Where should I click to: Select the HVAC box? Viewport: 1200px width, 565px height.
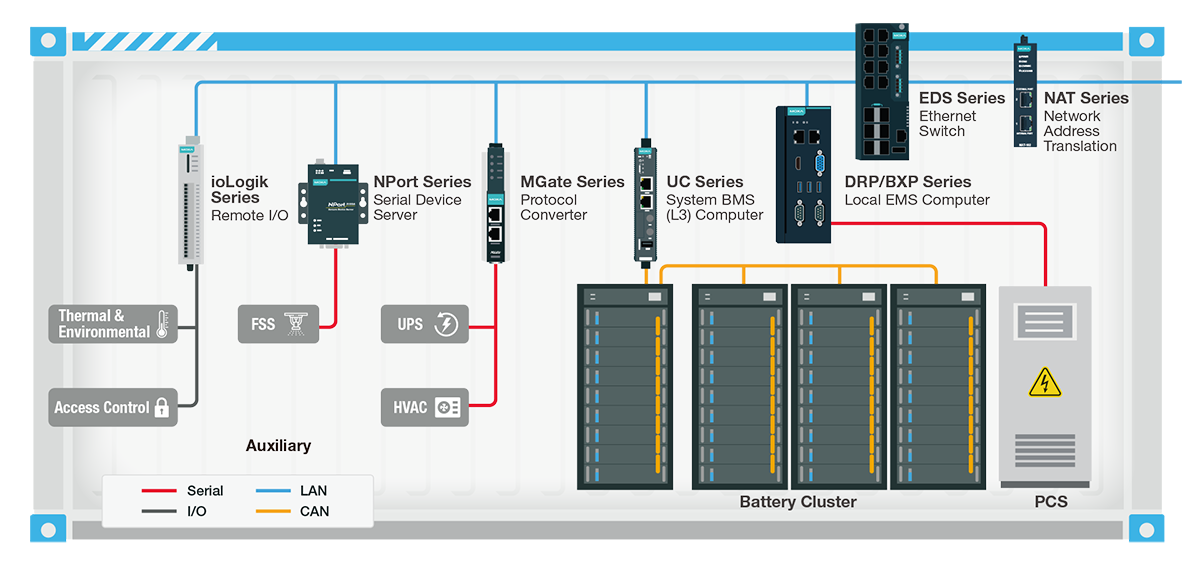pyautogui.click(x=425, y=407)
